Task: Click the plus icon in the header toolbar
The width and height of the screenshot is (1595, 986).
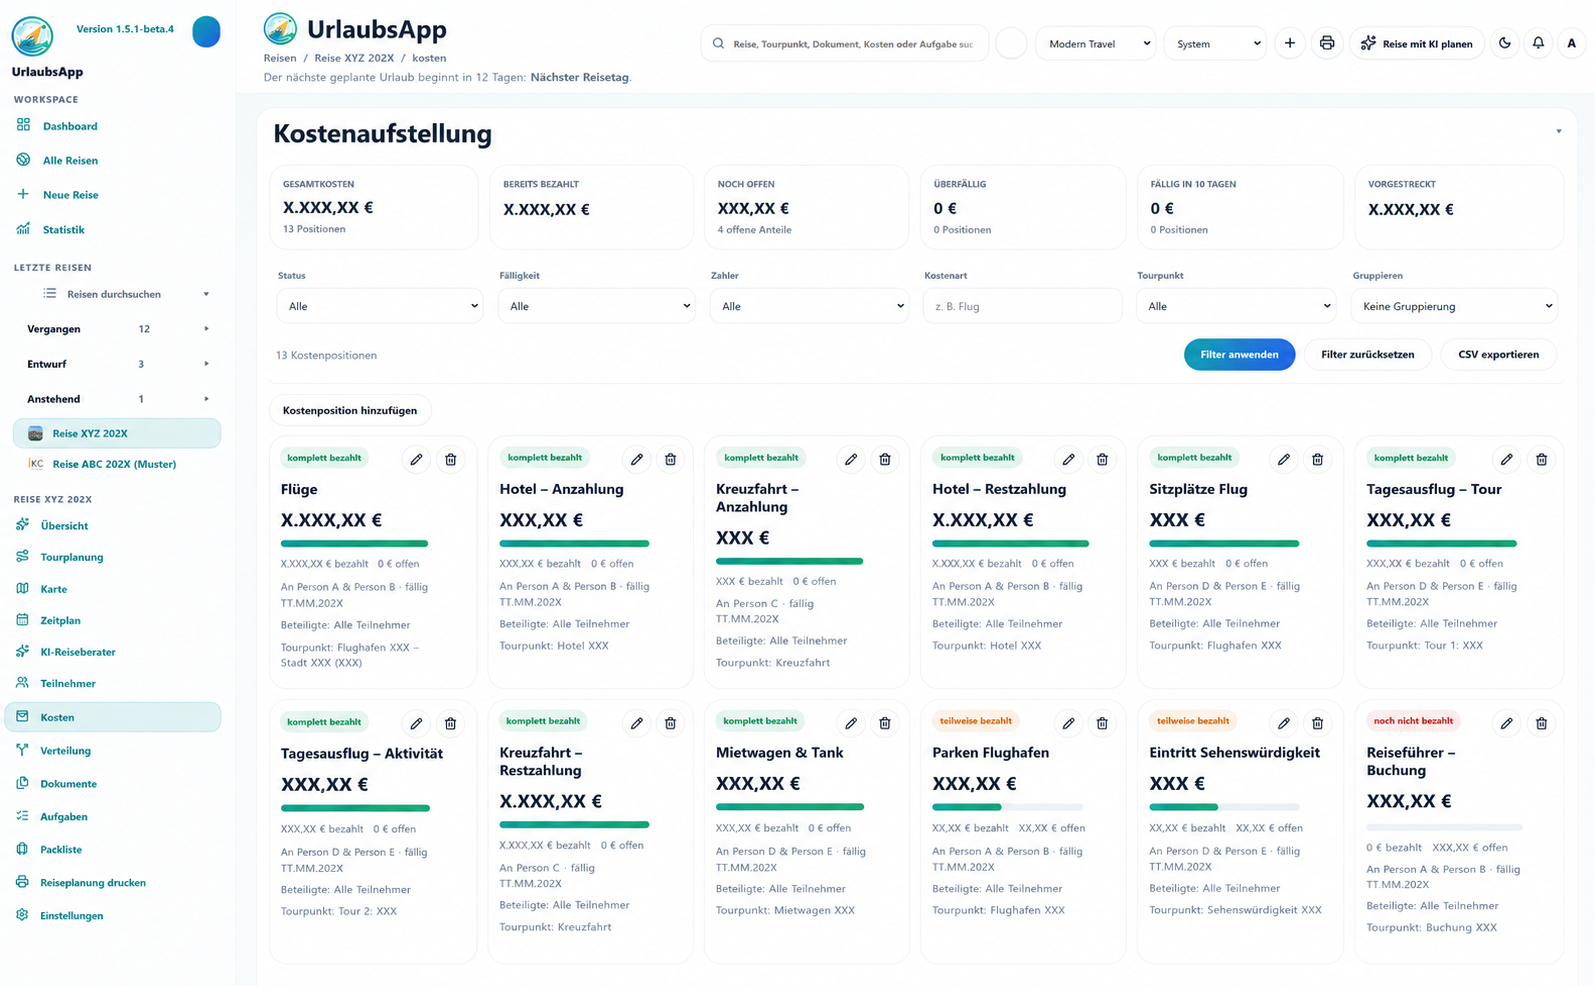Action: [1290, 43]
